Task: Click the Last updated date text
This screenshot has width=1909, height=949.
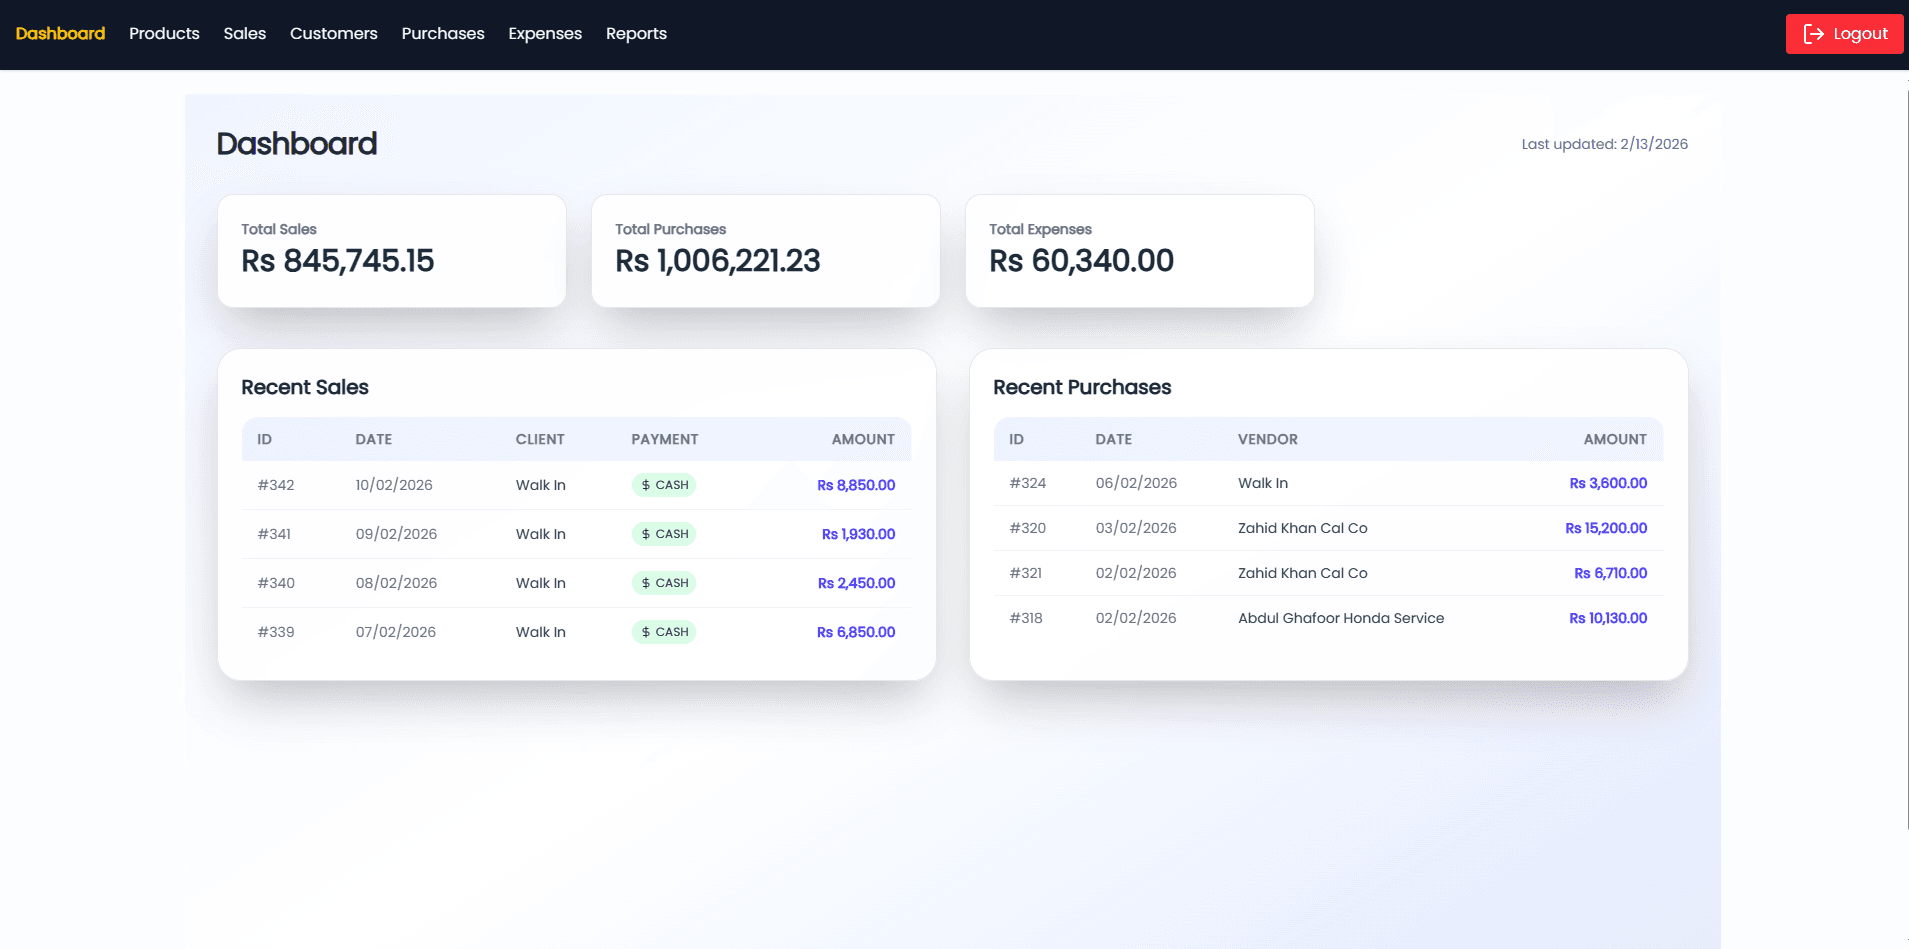Action: pyautogui.click(x=1603, y=143)
